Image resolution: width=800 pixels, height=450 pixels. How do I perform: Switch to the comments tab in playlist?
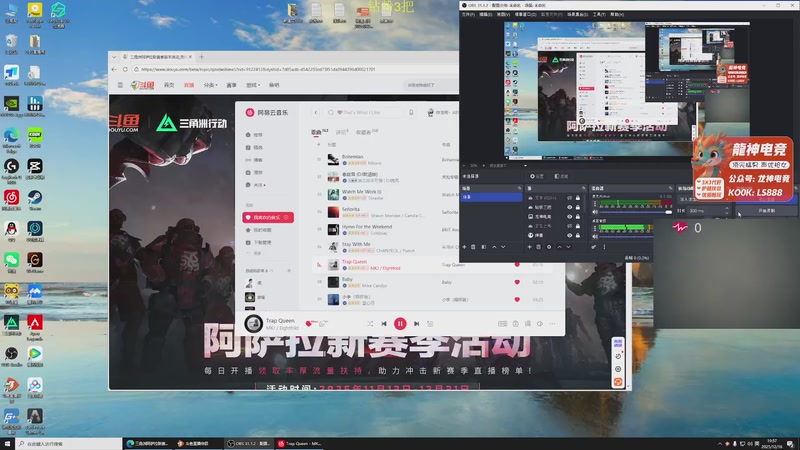[x=341, y=132]
